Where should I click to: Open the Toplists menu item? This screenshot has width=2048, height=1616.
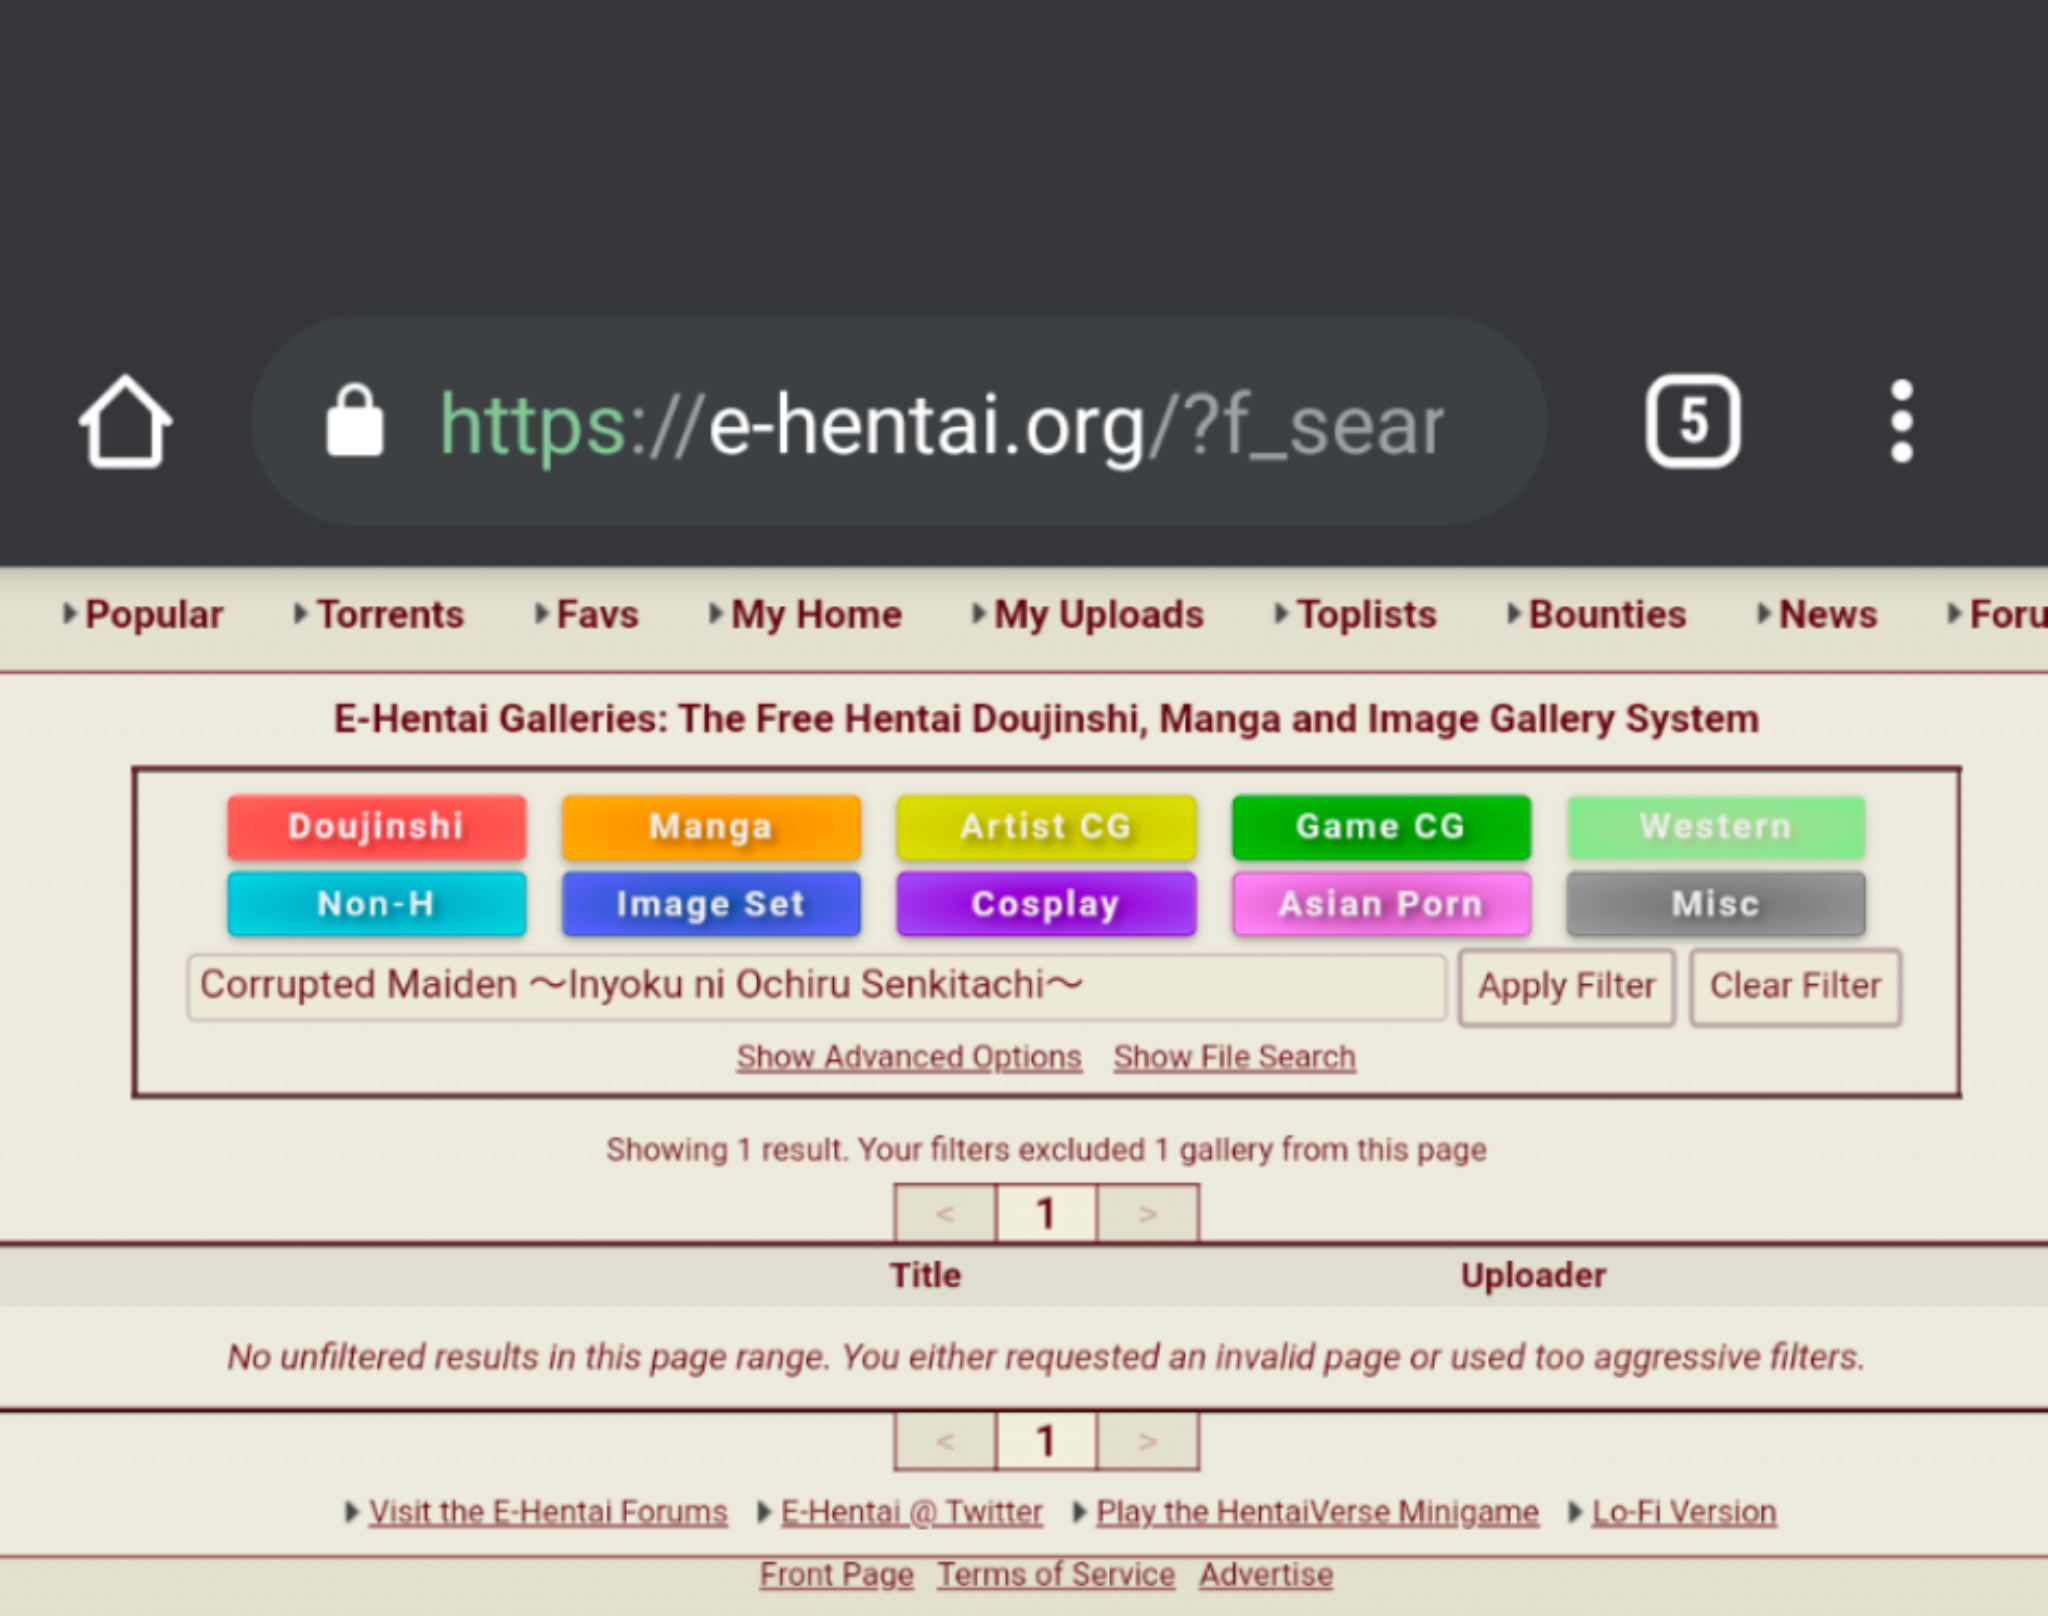click(x=1367, y=614)
